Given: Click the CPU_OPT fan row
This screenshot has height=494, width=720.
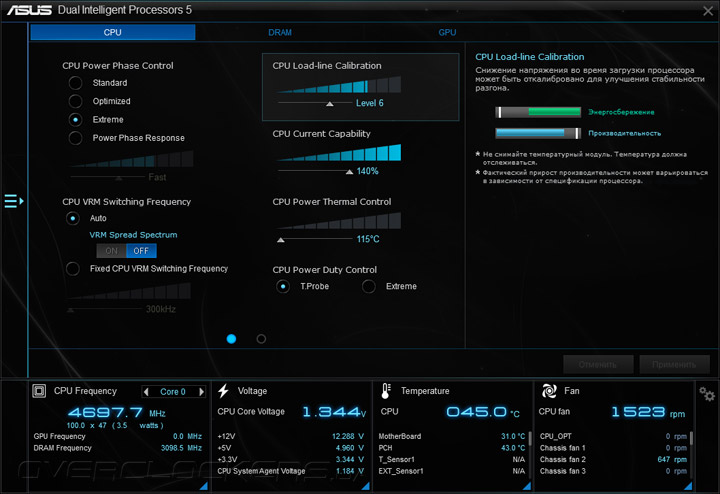Looking at the screenshot, I should click(613, 436).
